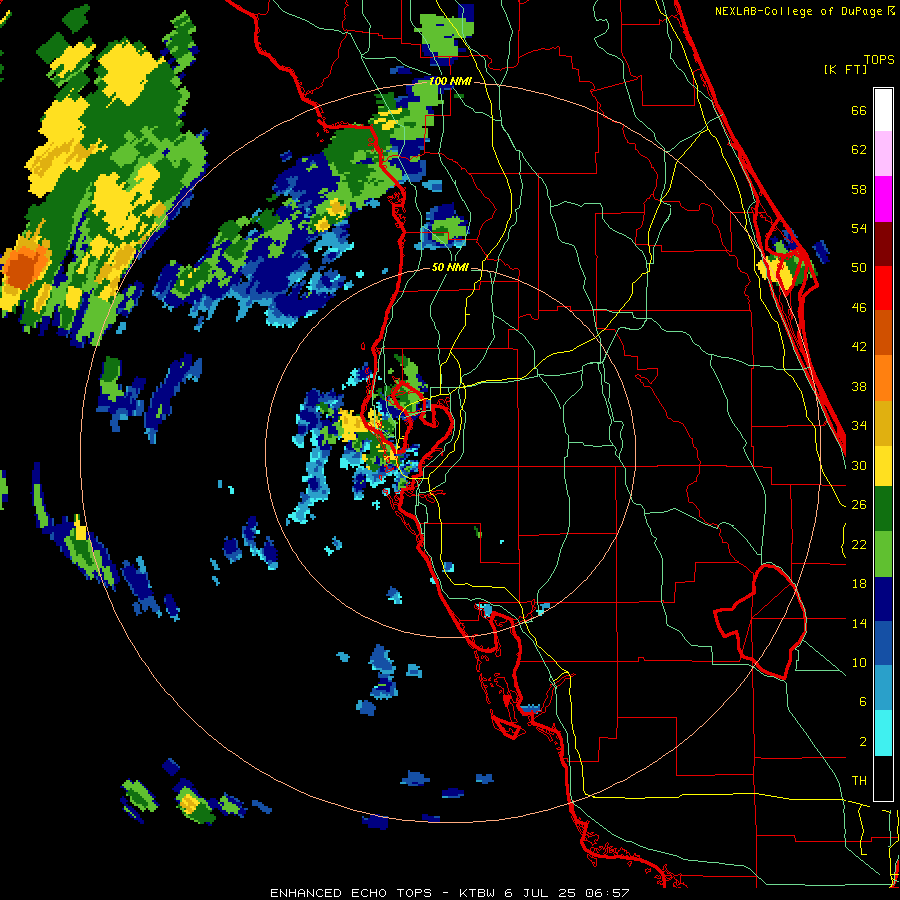
Task: Select the dark green legend swatch
Action: coord(883,509)
